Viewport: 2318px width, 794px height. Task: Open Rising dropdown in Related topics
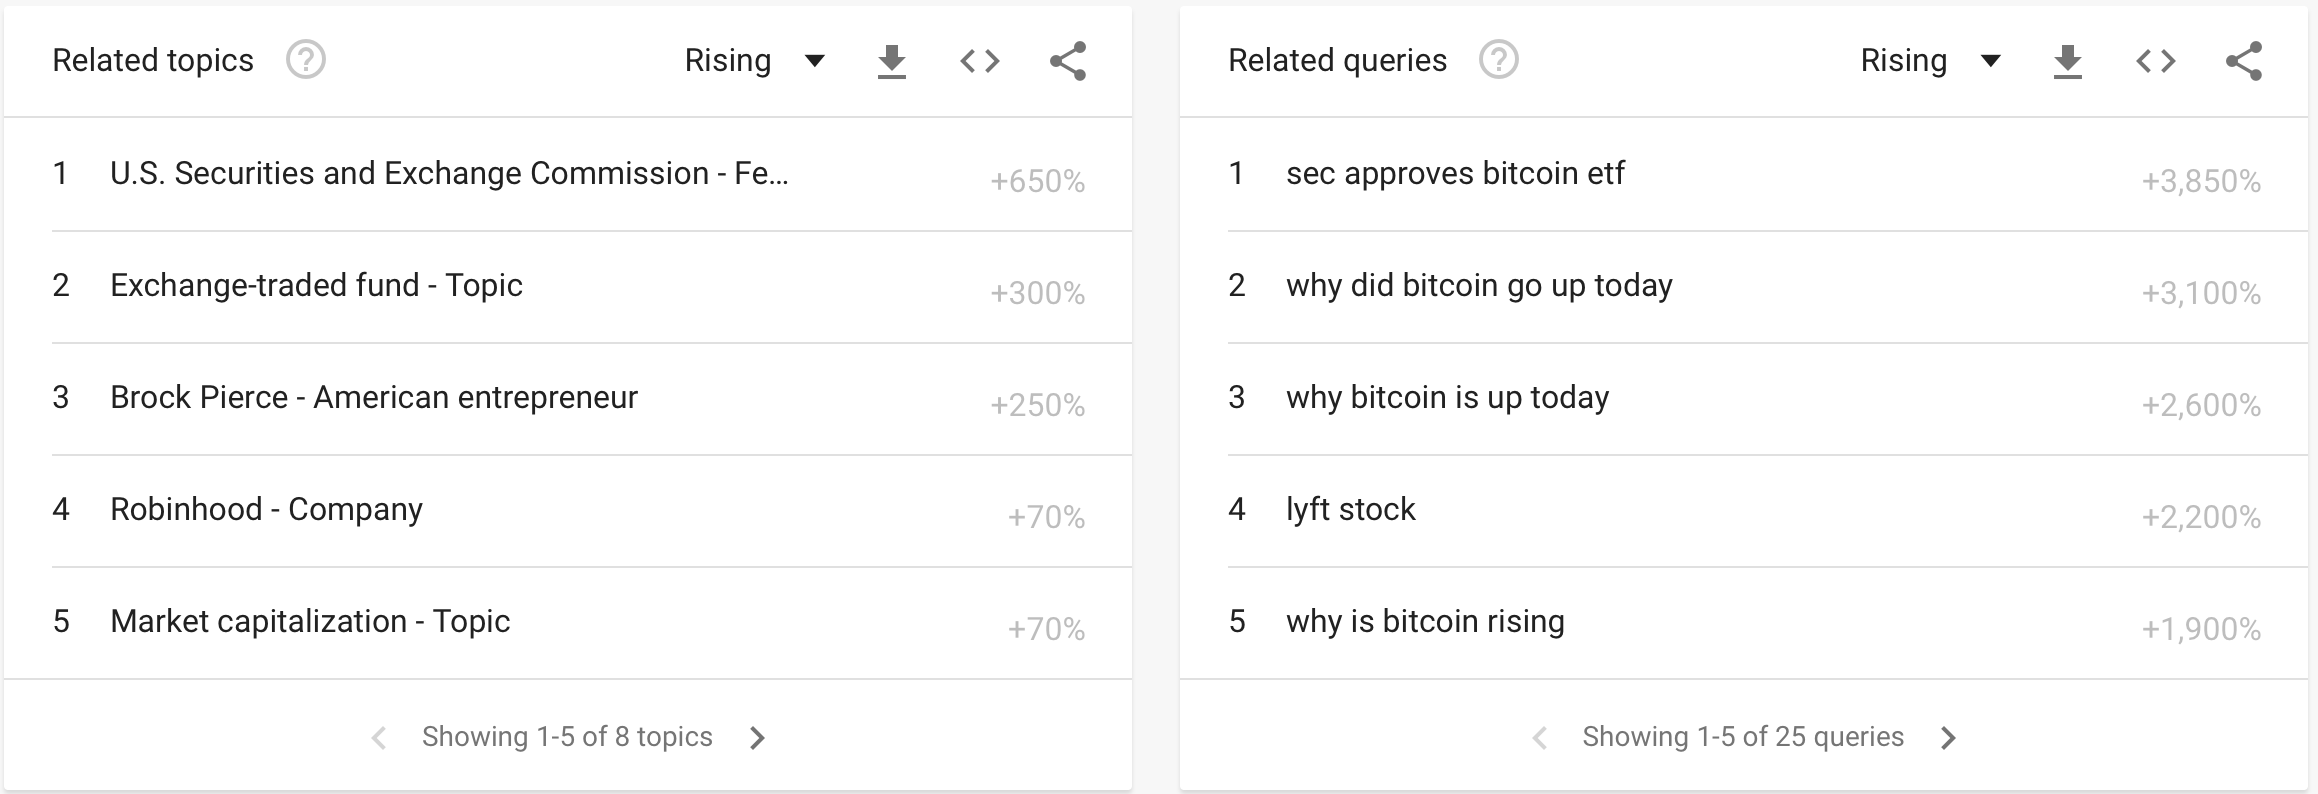click(x=754, y=61)
